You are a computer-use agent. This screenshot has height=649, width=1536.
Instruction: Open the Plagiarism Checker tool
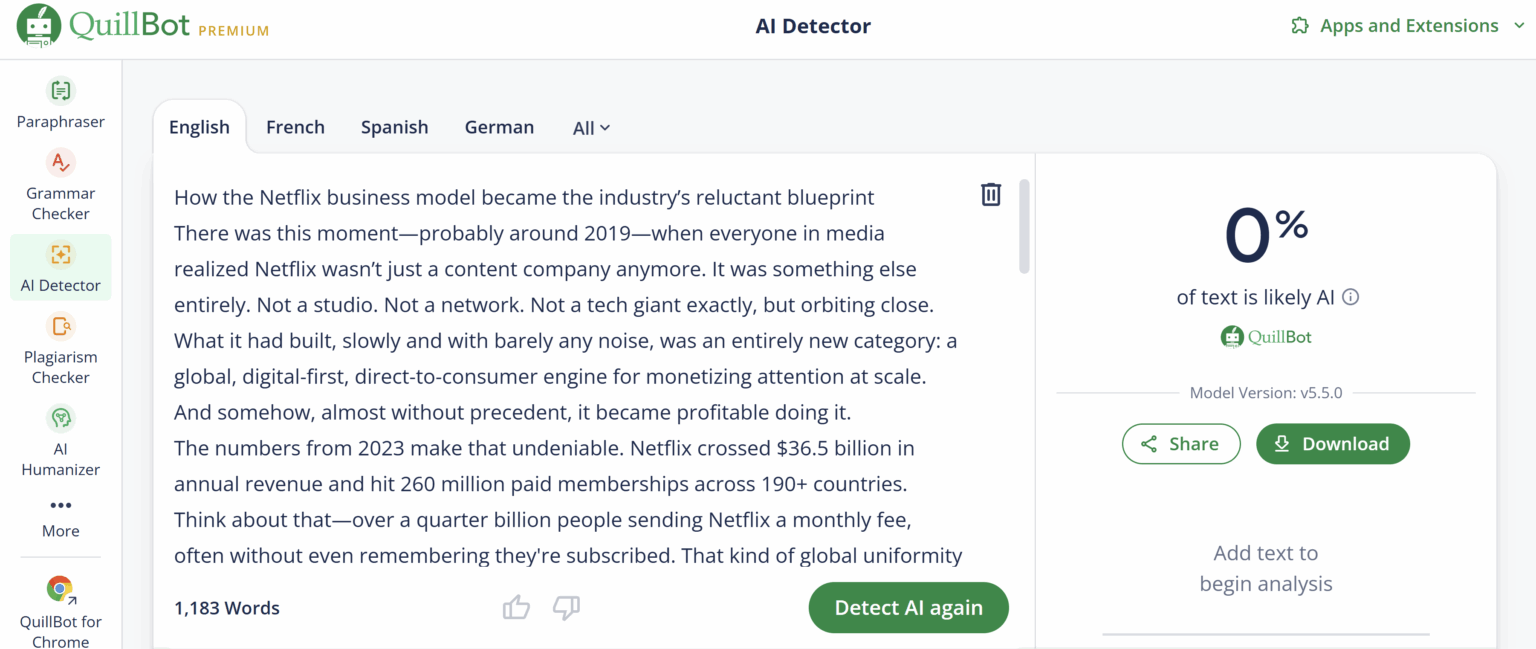point(61,348)
